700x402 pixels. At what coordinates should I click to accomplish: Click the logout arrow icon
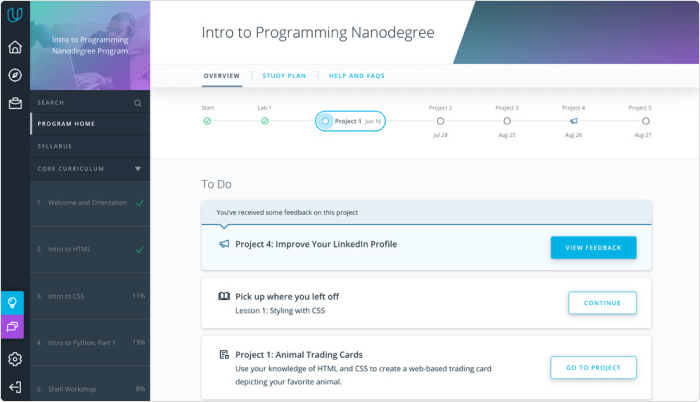point(15,387)
